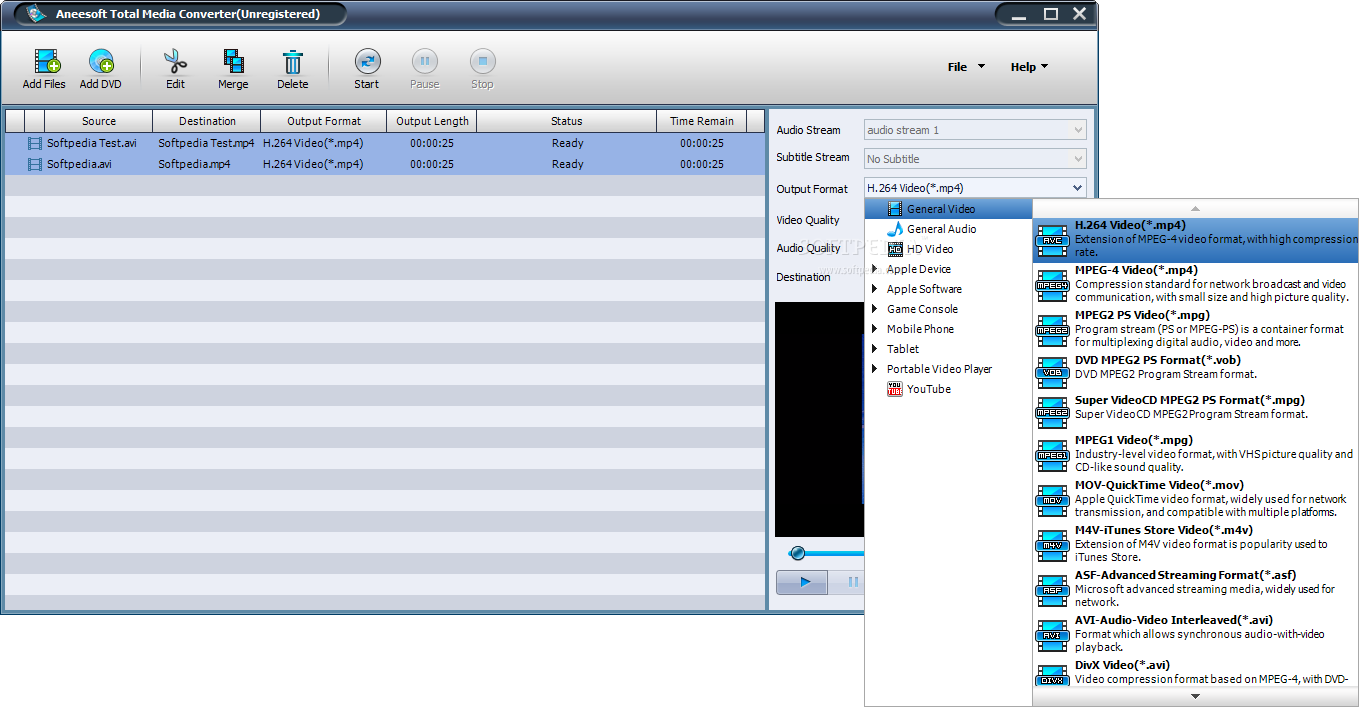
Task: Click the Add Files toolbar icon
Action: pyautogui.click(x=46, y=62)
